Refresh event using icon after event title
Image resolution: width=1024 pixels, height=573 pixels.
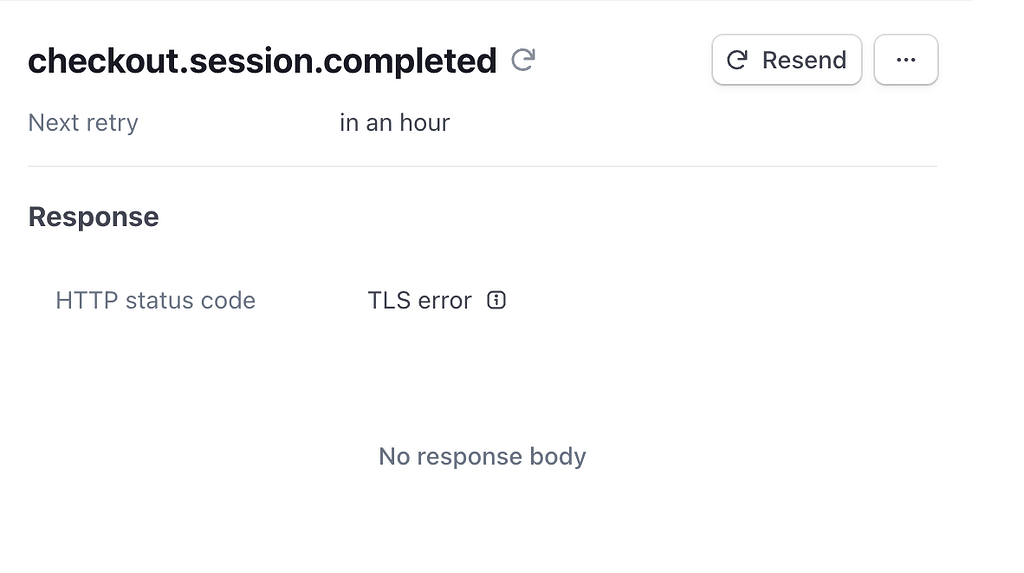pyautogui.click(x=523, y=60)
